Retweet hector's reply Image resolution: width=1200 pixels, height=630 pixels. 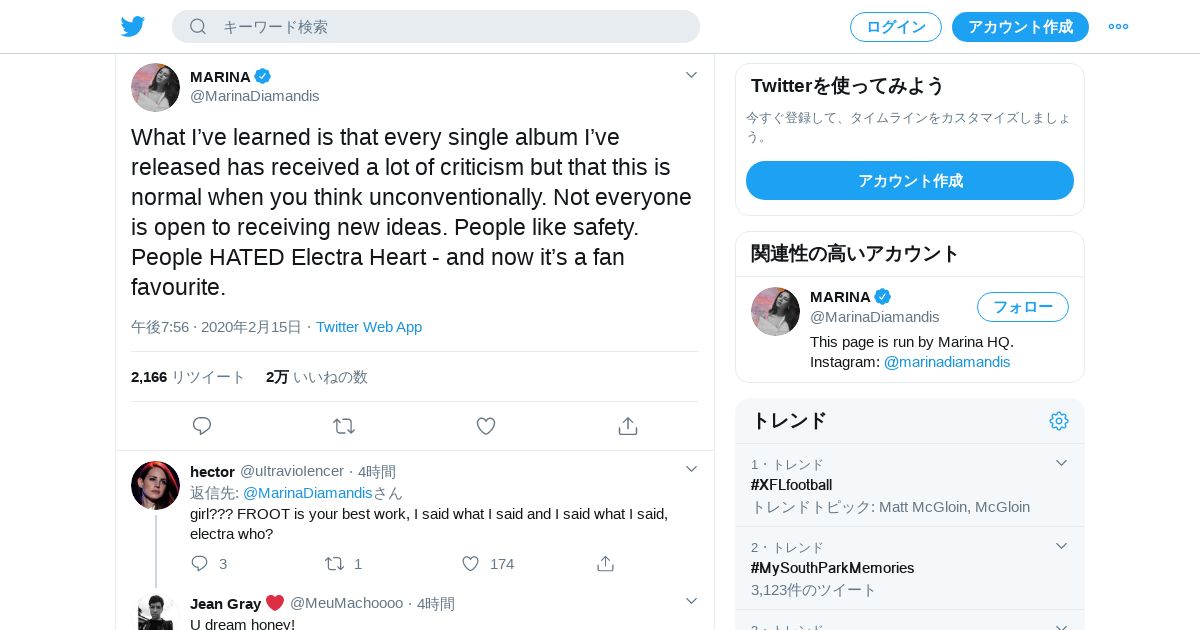[x=335, y=564]
